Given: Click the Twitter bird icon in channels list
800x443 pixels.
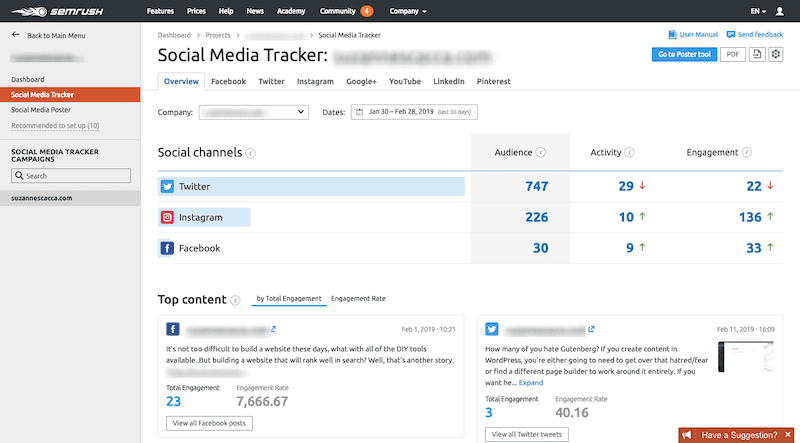Looking at the screenshot, I should click(167, 186).
